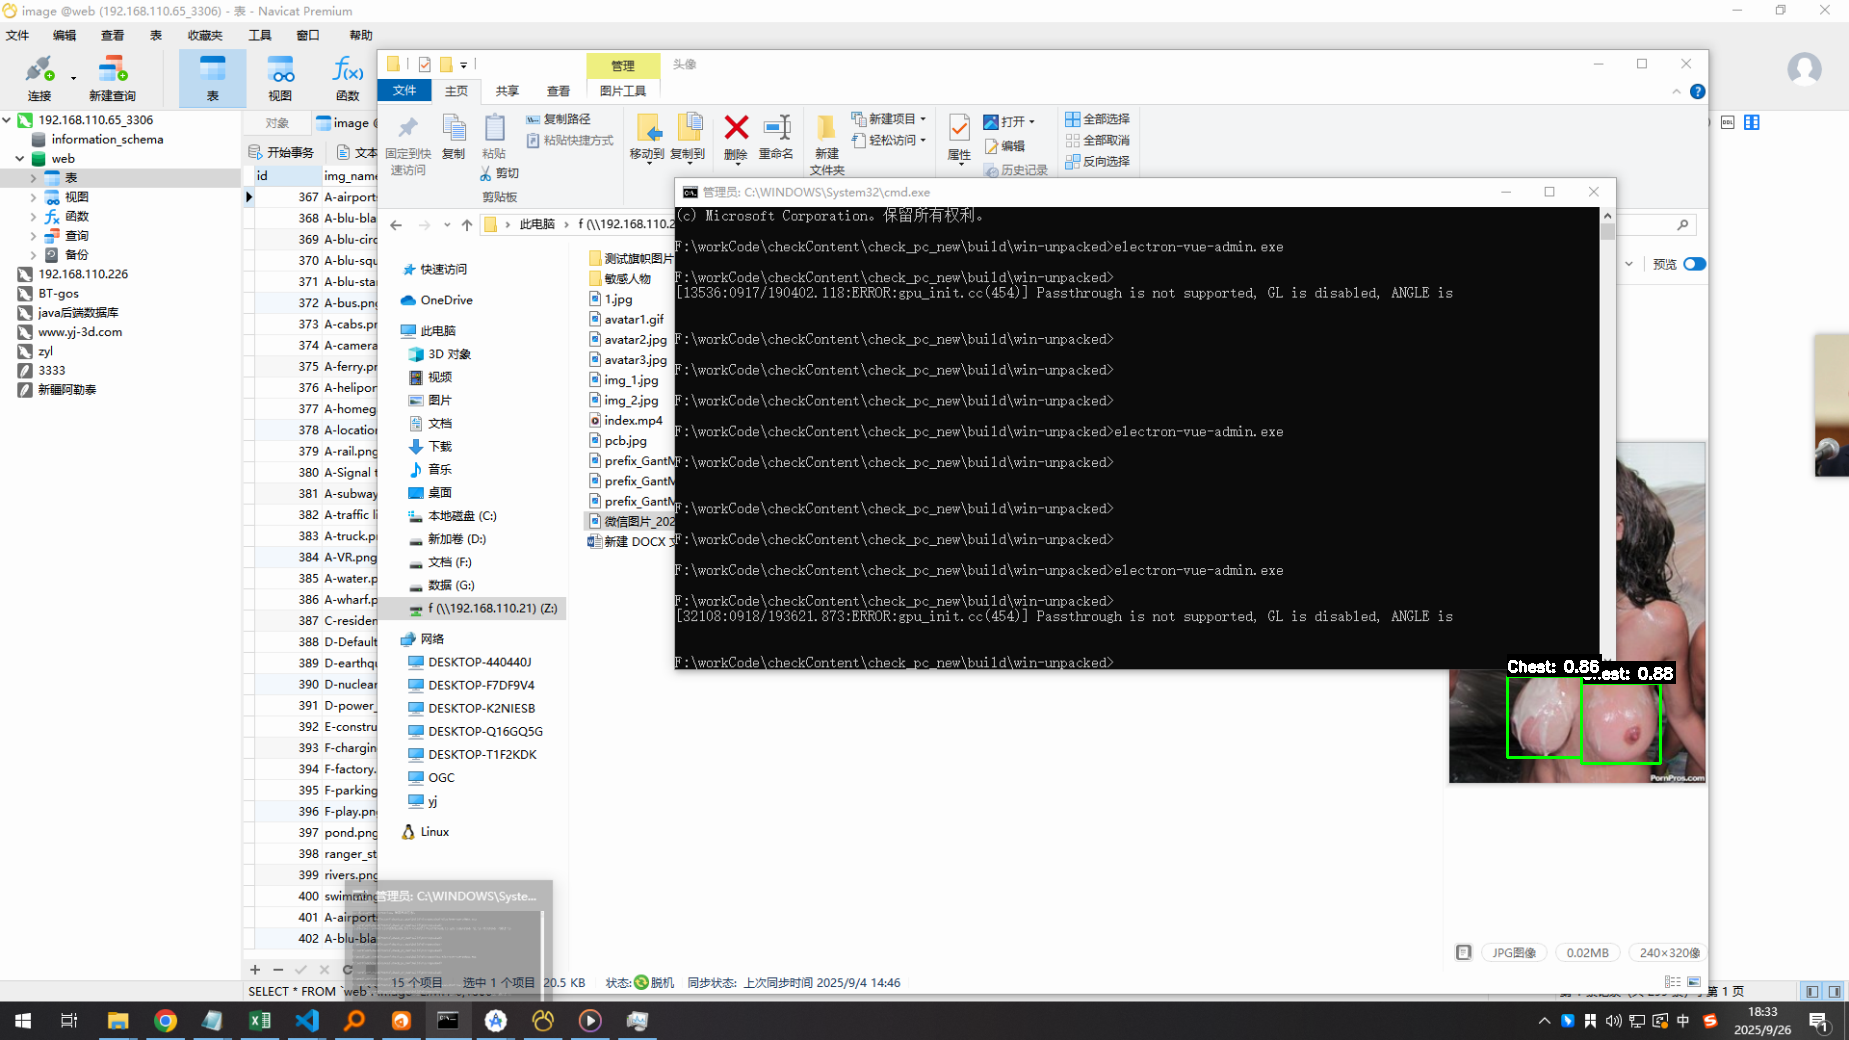Screen dimensions: 1849x1040
Task: Launch Chrome from the taskbar
Action: 166,1020
